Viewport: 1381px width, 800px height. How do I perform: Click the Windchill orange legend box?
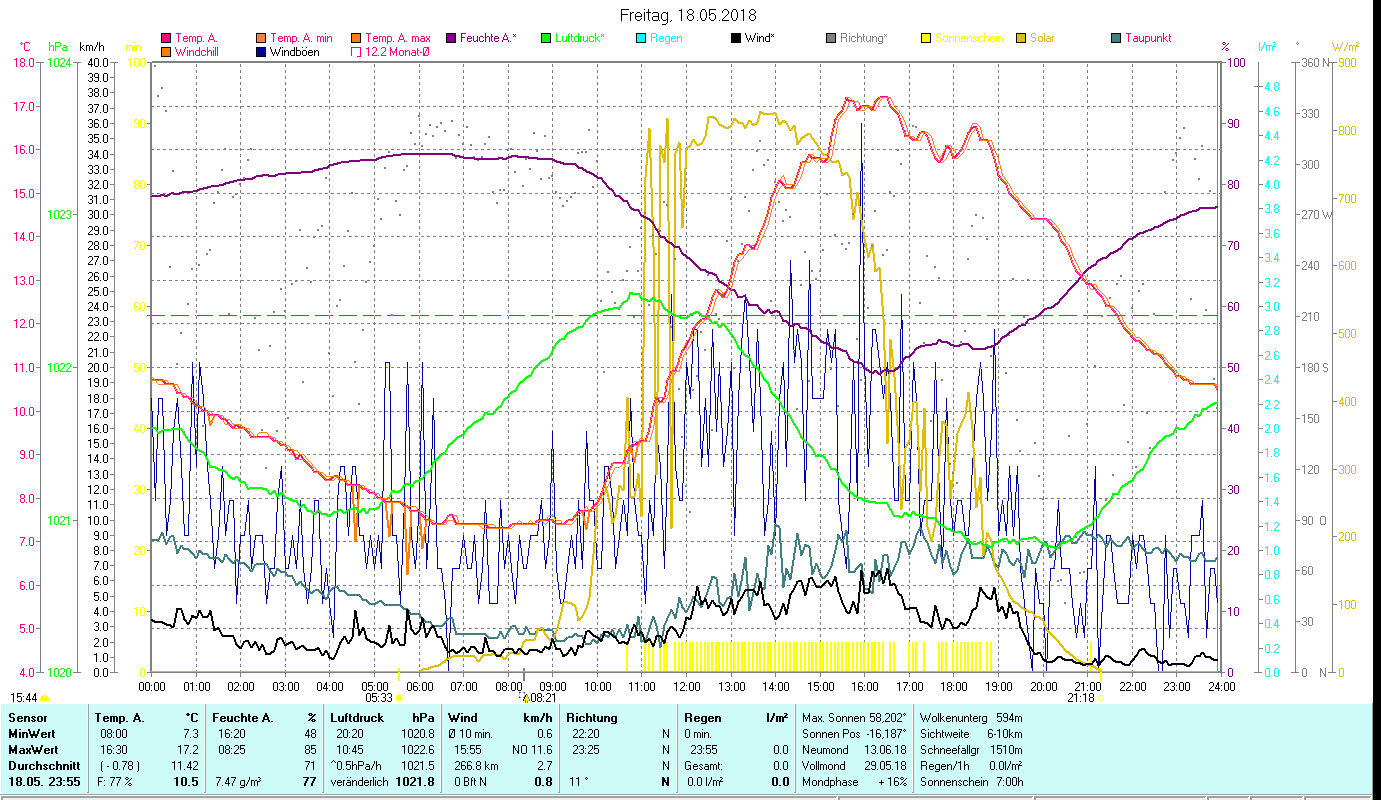166,51
